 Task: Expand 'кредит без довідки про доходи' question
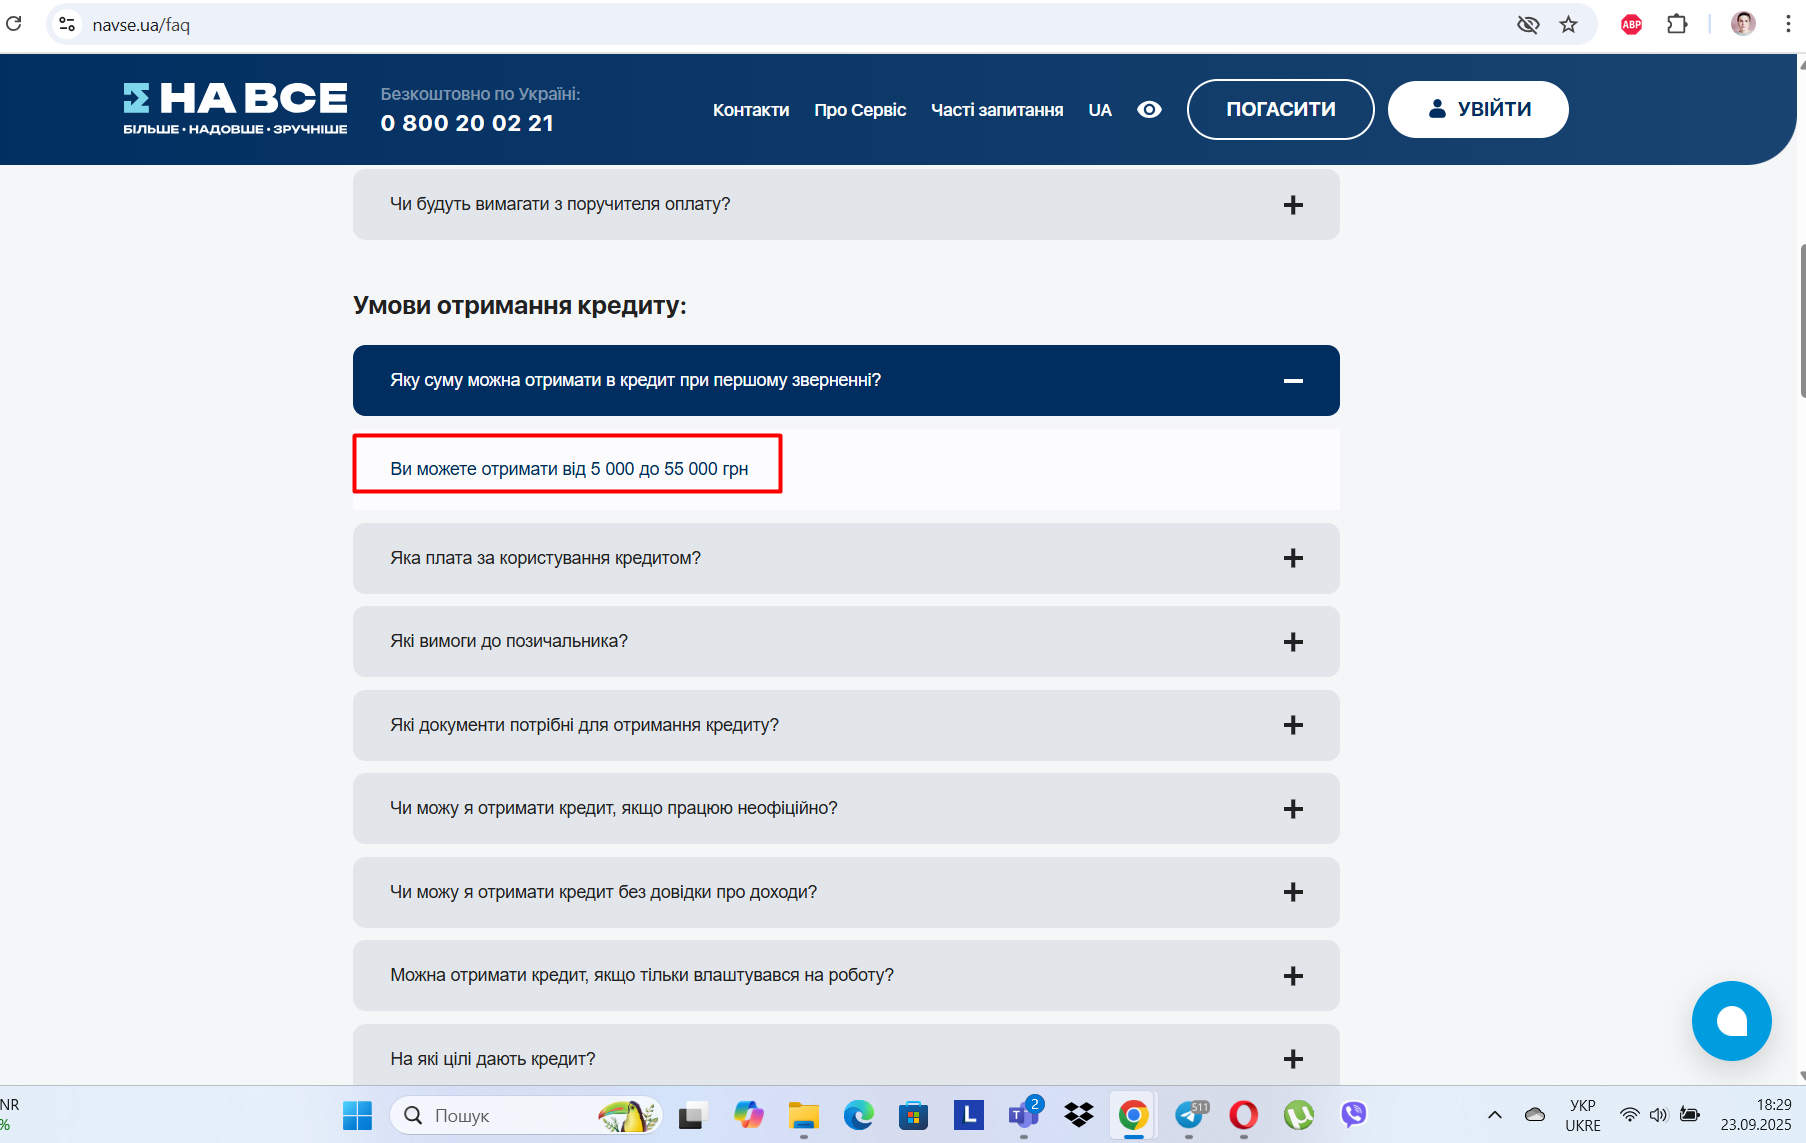pyautogui.click(x=846, y=892)
